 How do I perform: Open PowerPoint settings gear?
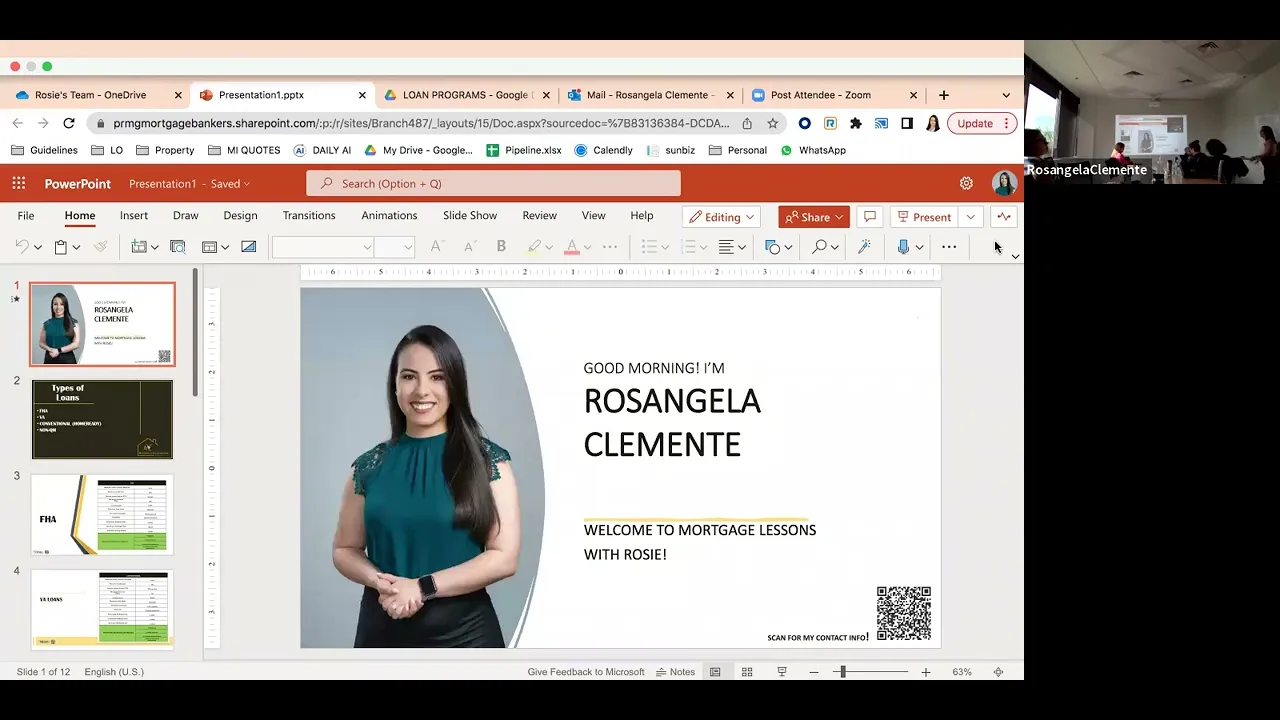[966, 183]
